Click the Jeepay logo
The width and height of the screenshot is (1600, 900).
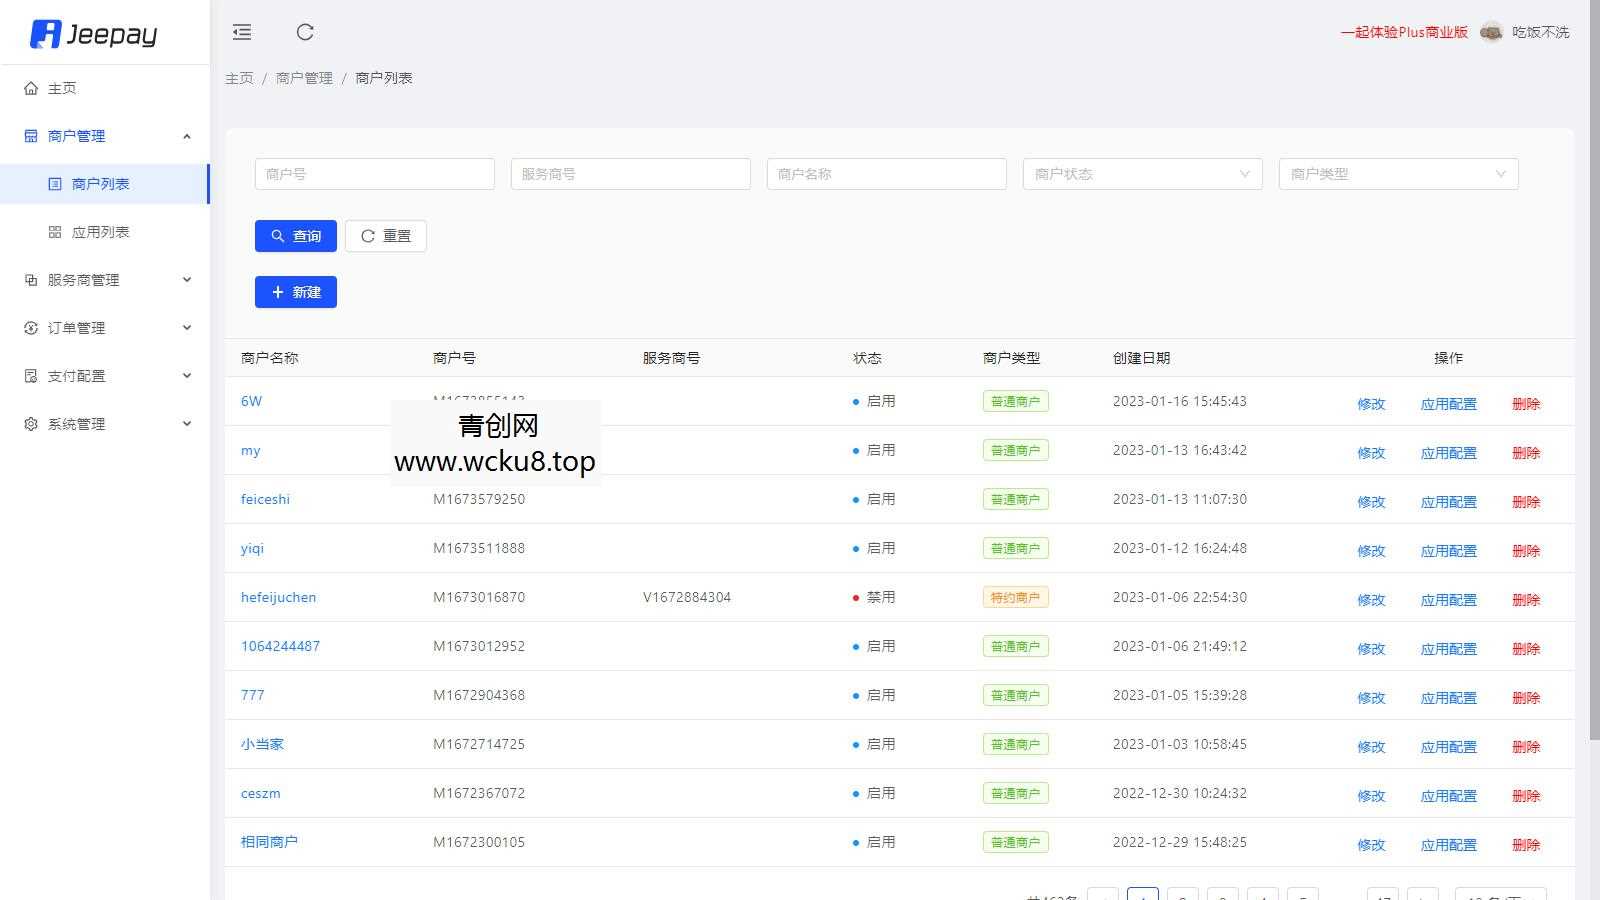pos(97,33)
